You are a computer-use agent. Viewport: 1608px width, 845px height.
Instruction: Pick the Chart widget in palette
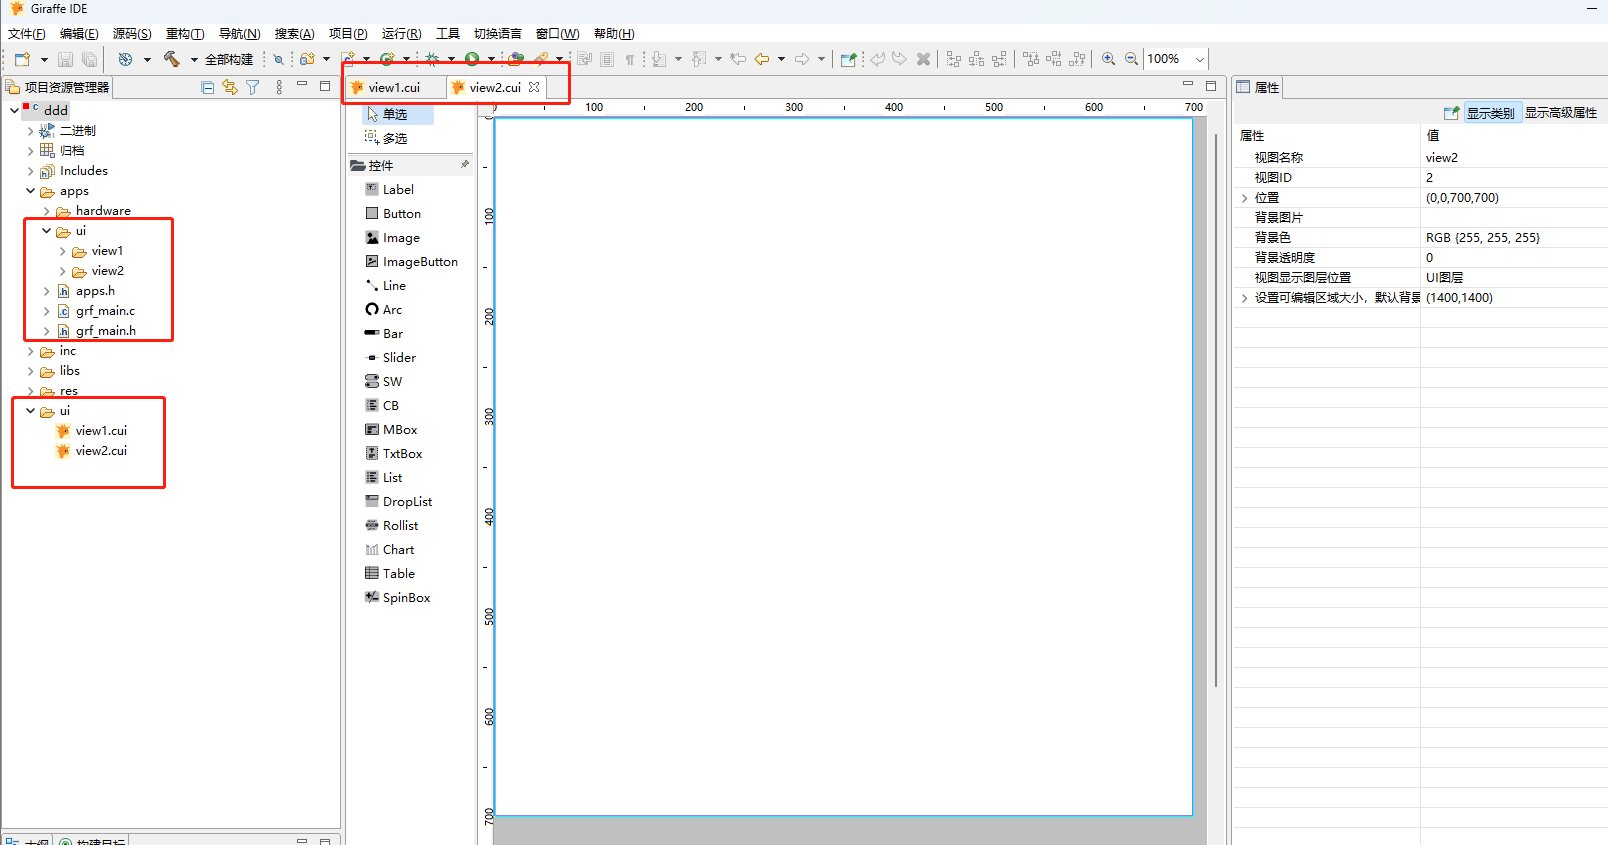[398, 550]
